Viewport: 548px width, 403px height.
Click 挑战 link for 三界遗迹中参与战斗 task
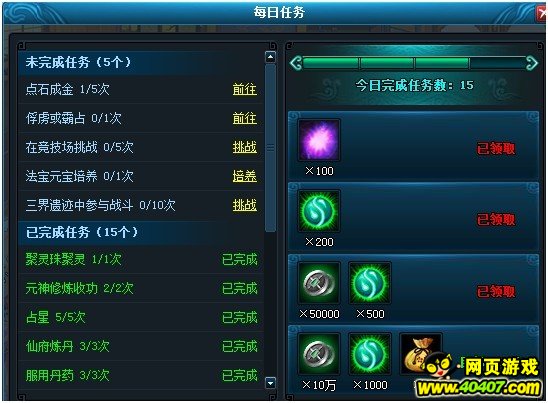click(x=245, y=205)
